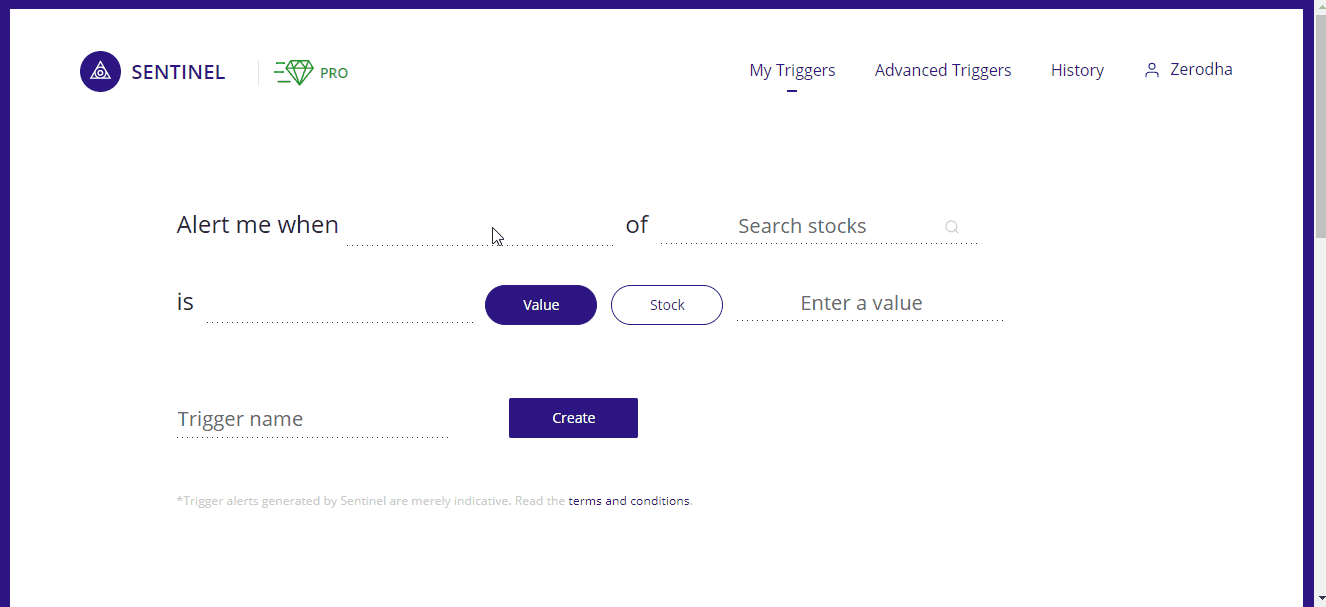The height and width of the screenshot is (607, 1326).
Task: Select the Value comparison option
Action: [541, 305]
